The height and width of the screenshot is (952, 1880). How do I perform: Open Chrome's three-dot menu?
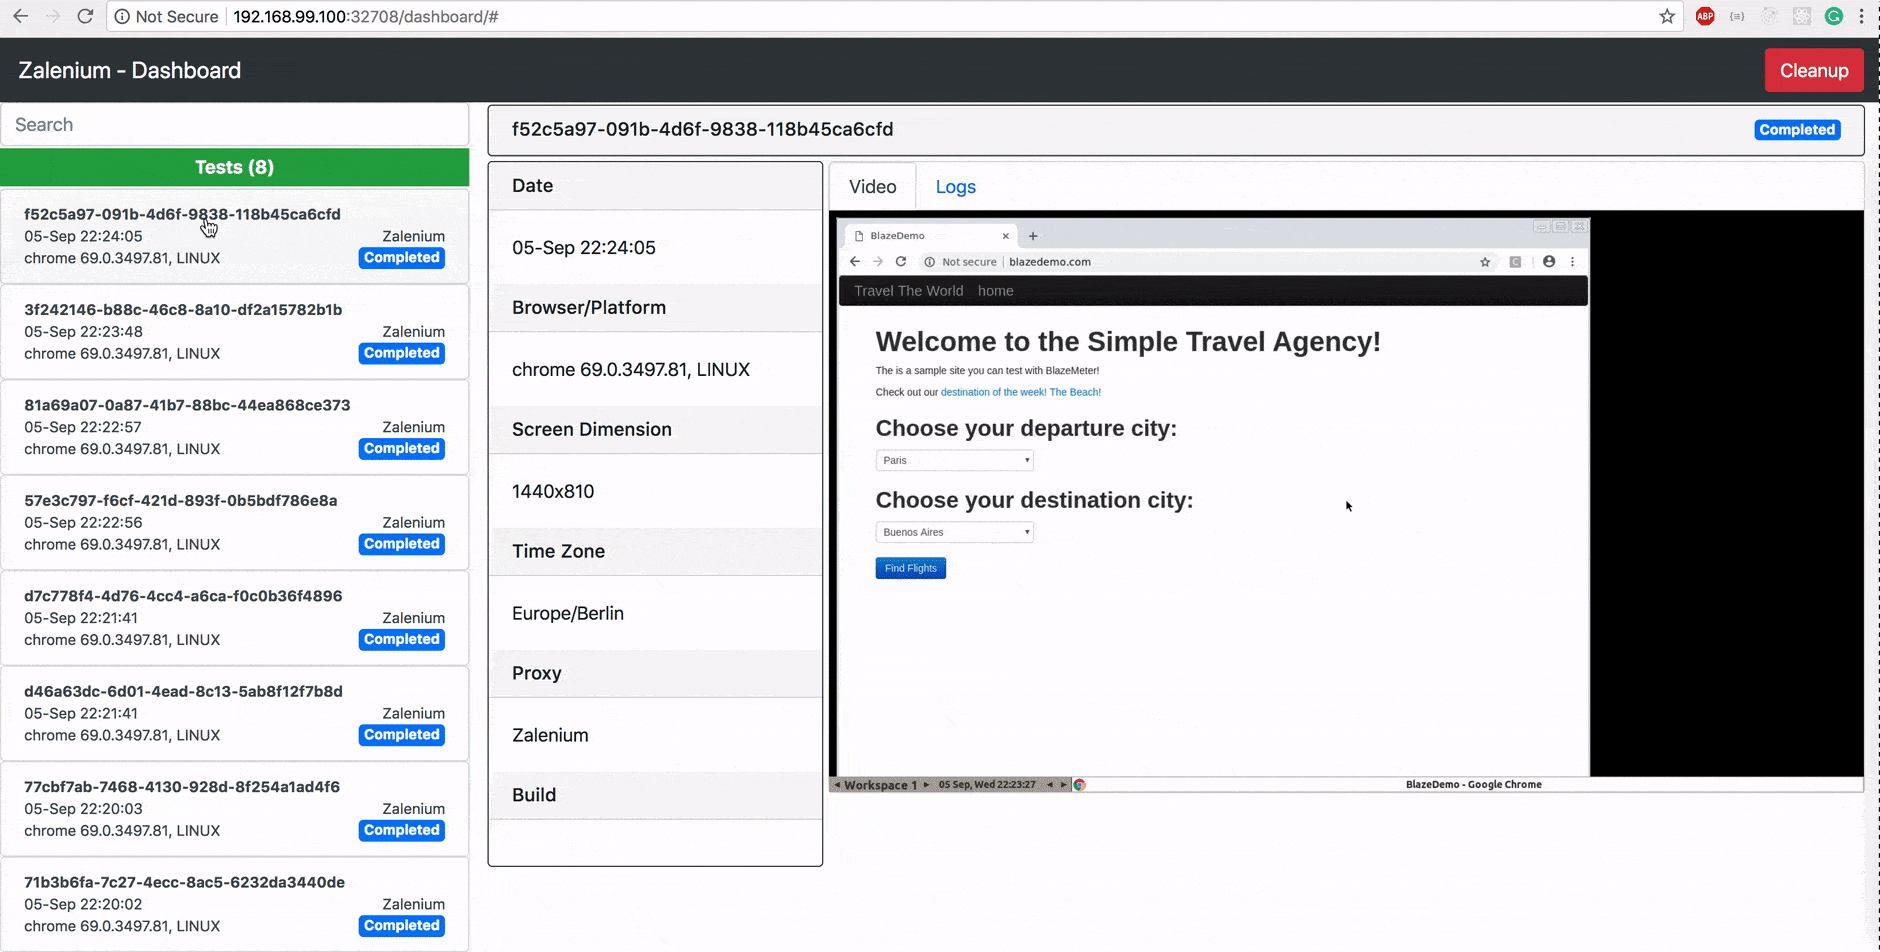tap(1861, 16)
